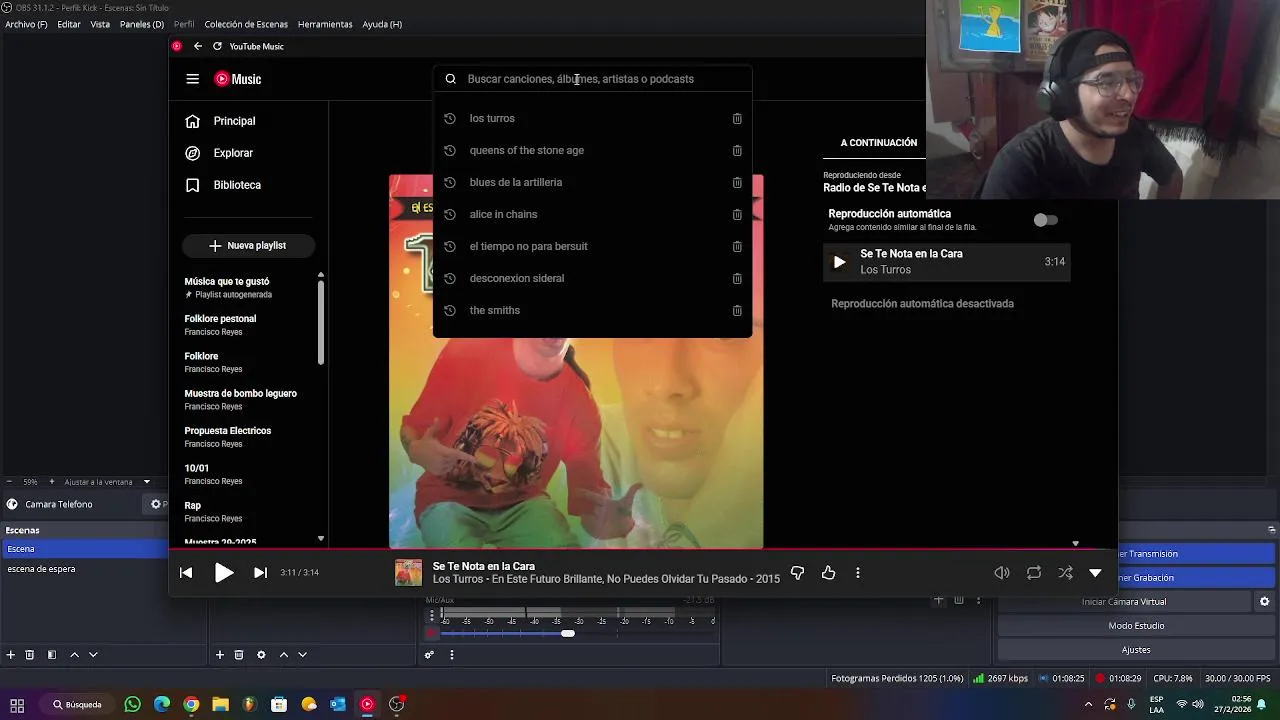Like the currently playing song
The height and width of the screenshot is (720, 1280).
tap(828, 573)
